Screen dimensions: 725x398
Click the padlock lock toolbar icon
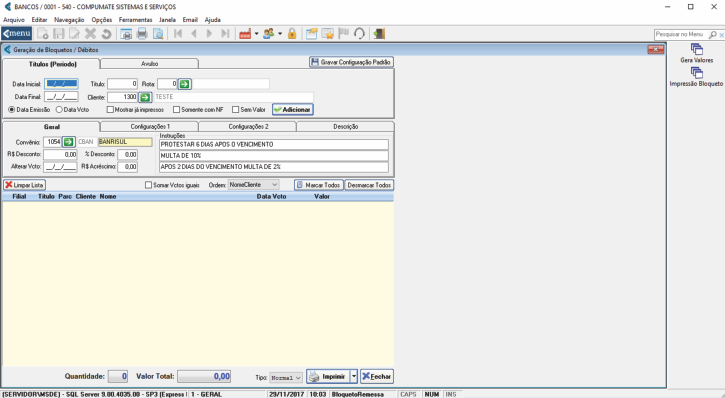[292, 33]
